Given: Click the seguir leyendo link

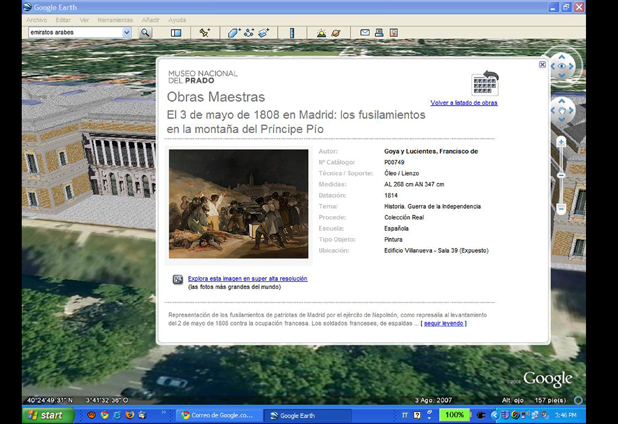Looking at the screenshot, I should click(x=443, y=324).
